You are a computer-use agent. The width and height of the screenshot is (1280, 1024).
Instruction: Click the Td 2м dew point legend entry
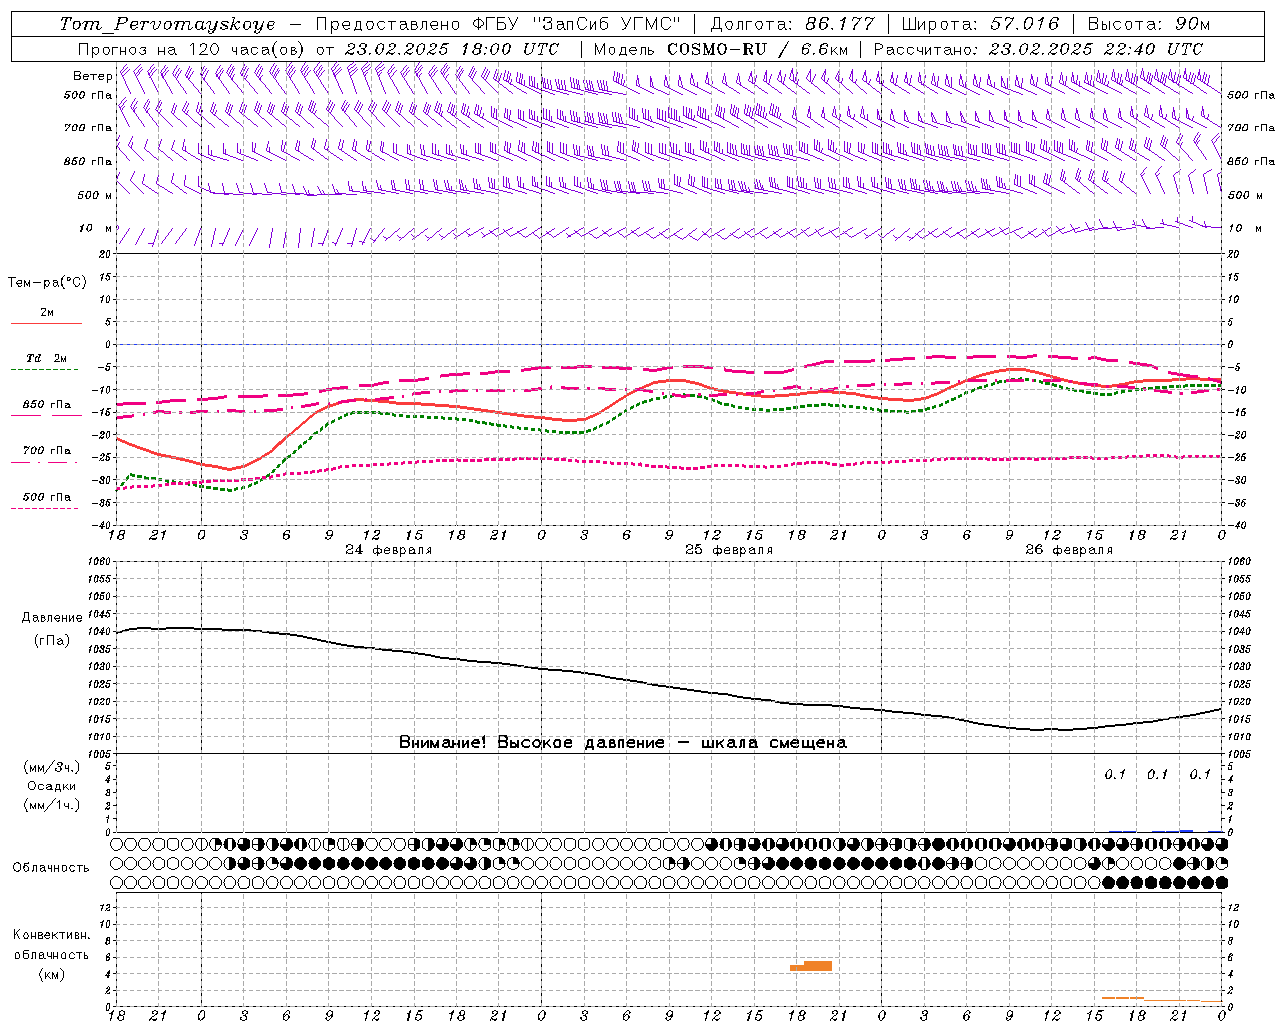(46, 358)
